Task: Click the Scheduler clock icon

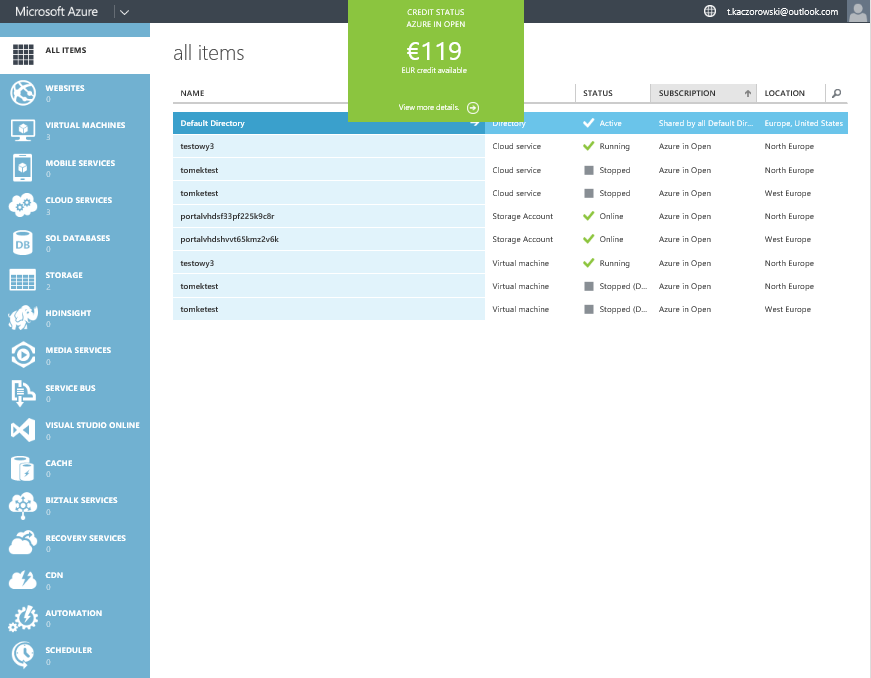Action: pyautogui.click(x=23, y=655)
